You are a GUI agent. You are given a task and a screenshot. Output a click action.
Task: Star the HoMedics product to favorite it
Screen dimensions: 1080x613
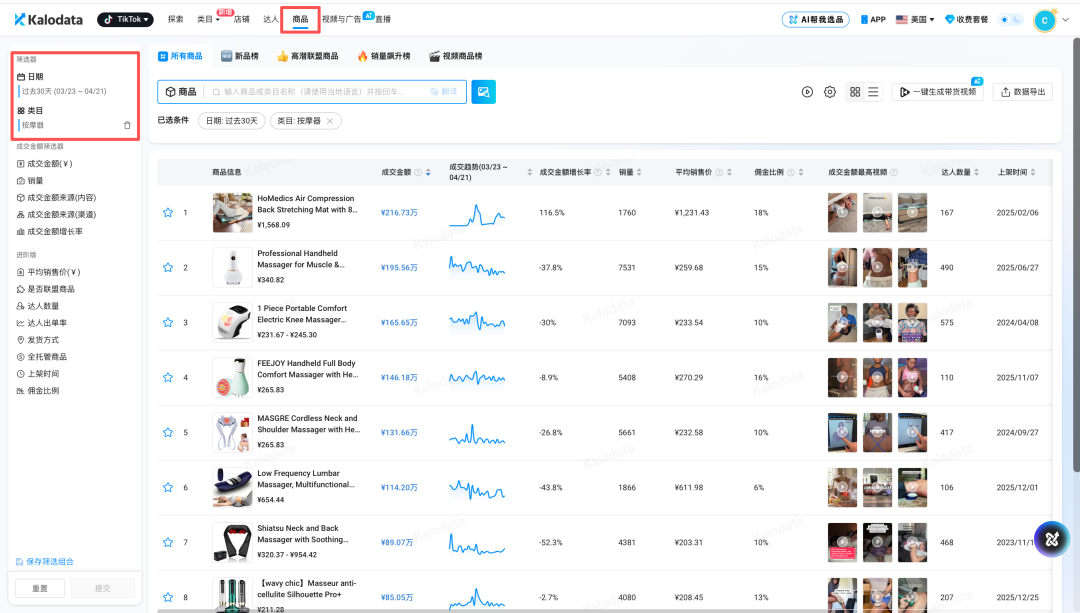pos(167,212)
